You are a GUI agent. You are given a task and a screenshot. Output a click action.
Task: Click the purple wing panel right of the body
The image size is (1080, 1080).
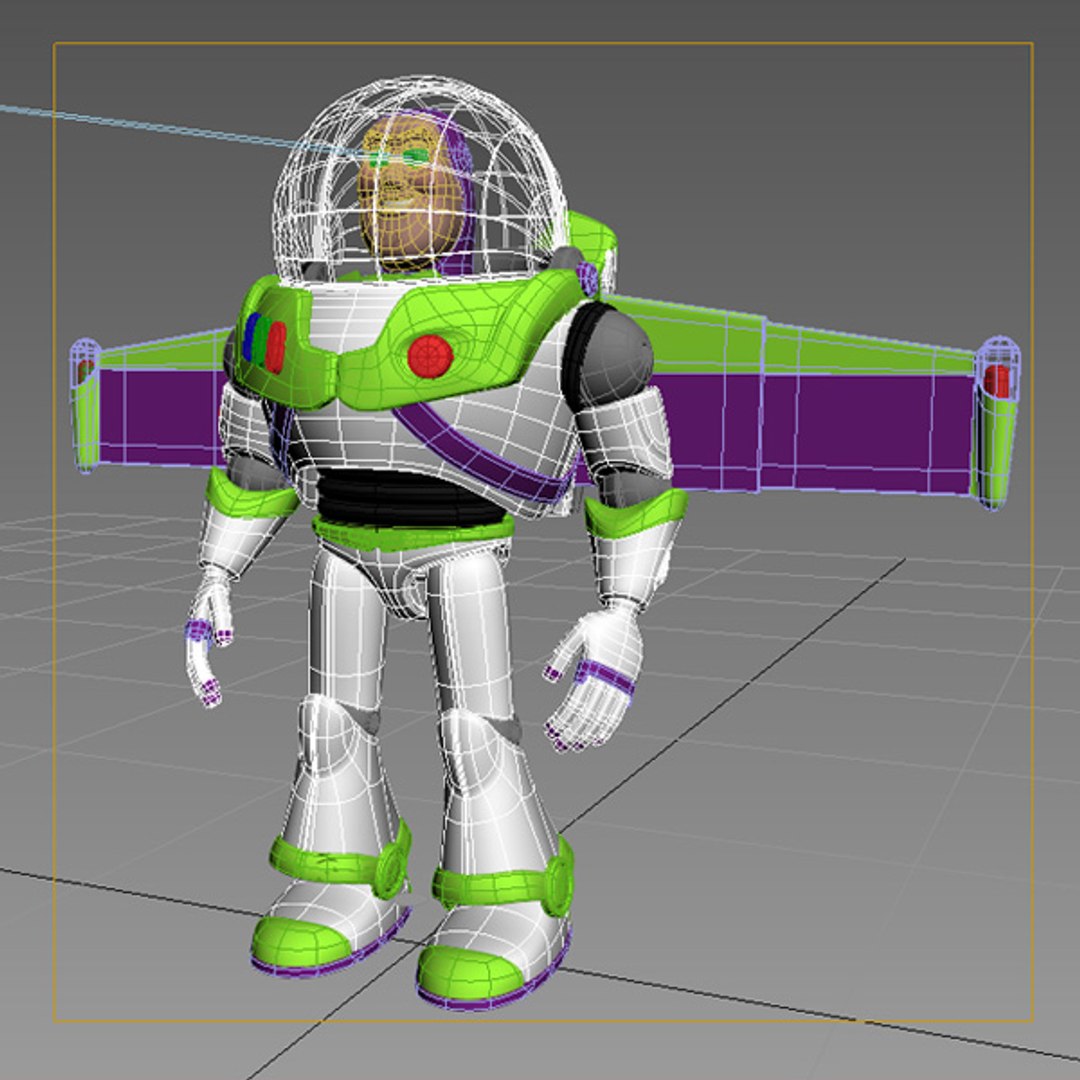pyautogui.click(x=813, y=434)
